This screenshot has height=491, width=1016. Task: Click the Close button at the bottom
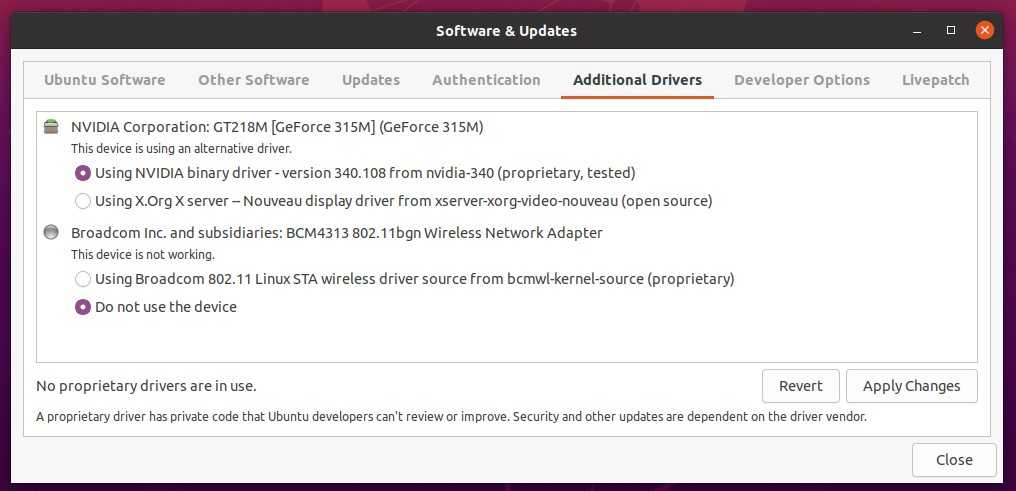pos(953,460)
